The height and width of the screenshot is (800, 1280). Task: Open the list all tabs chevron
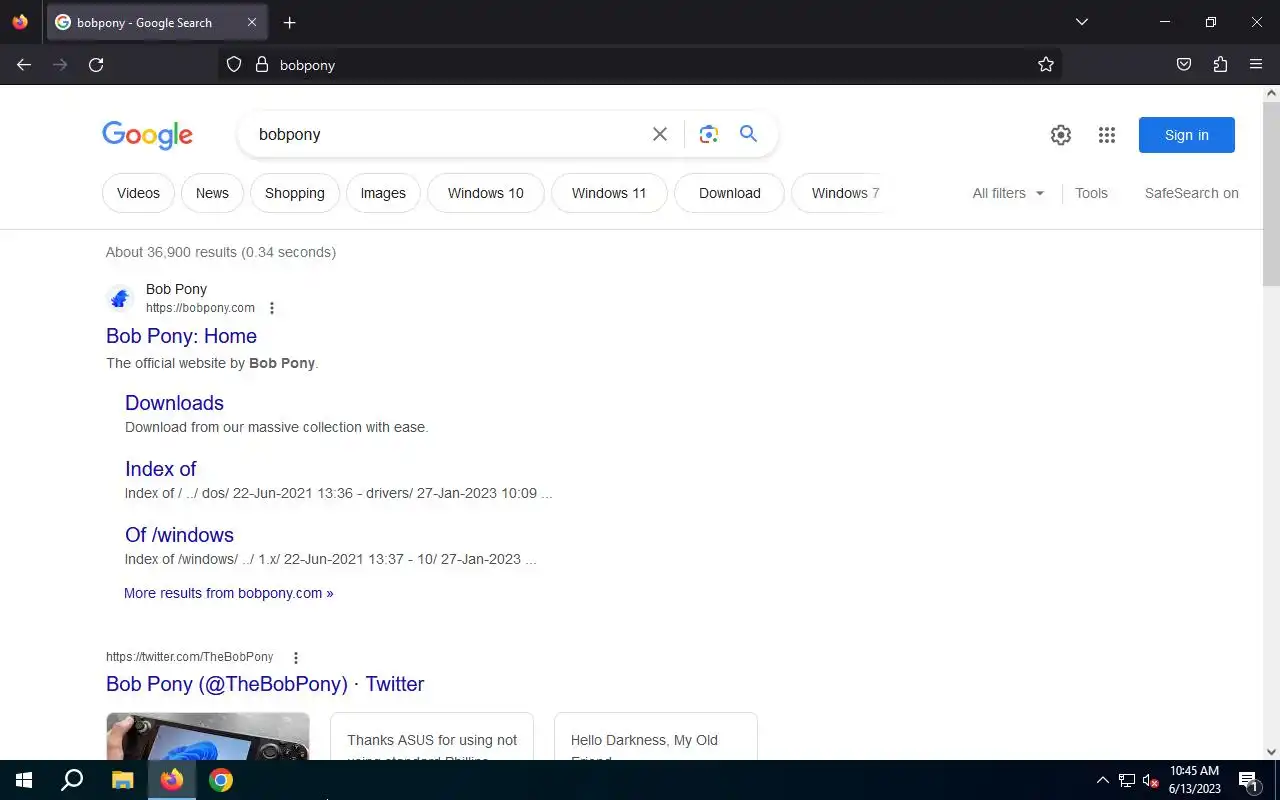(x=1081, y=22)
